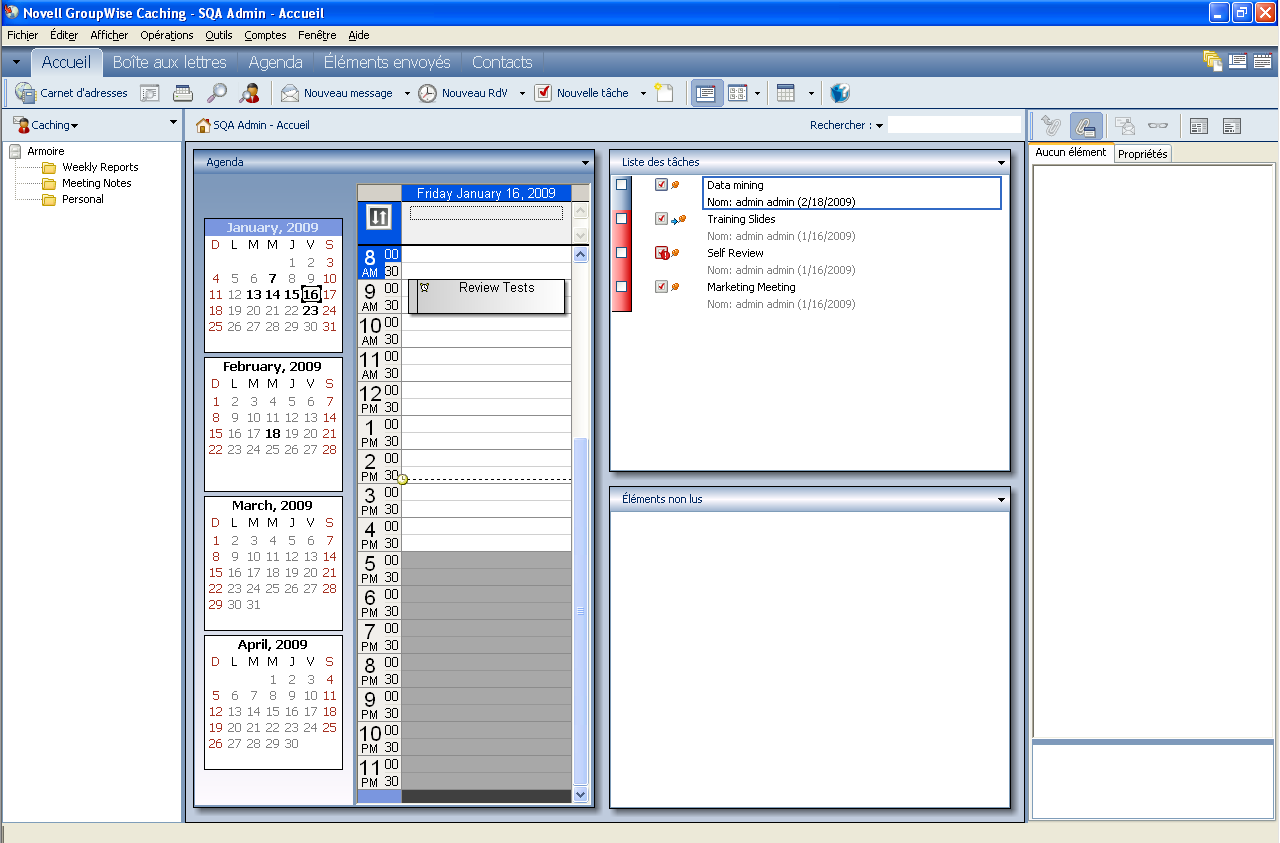This screenshot has width=1280, height=843.
Task: Click the alarm icon on Review Tests appointment
Action: (x=425, y=288)
